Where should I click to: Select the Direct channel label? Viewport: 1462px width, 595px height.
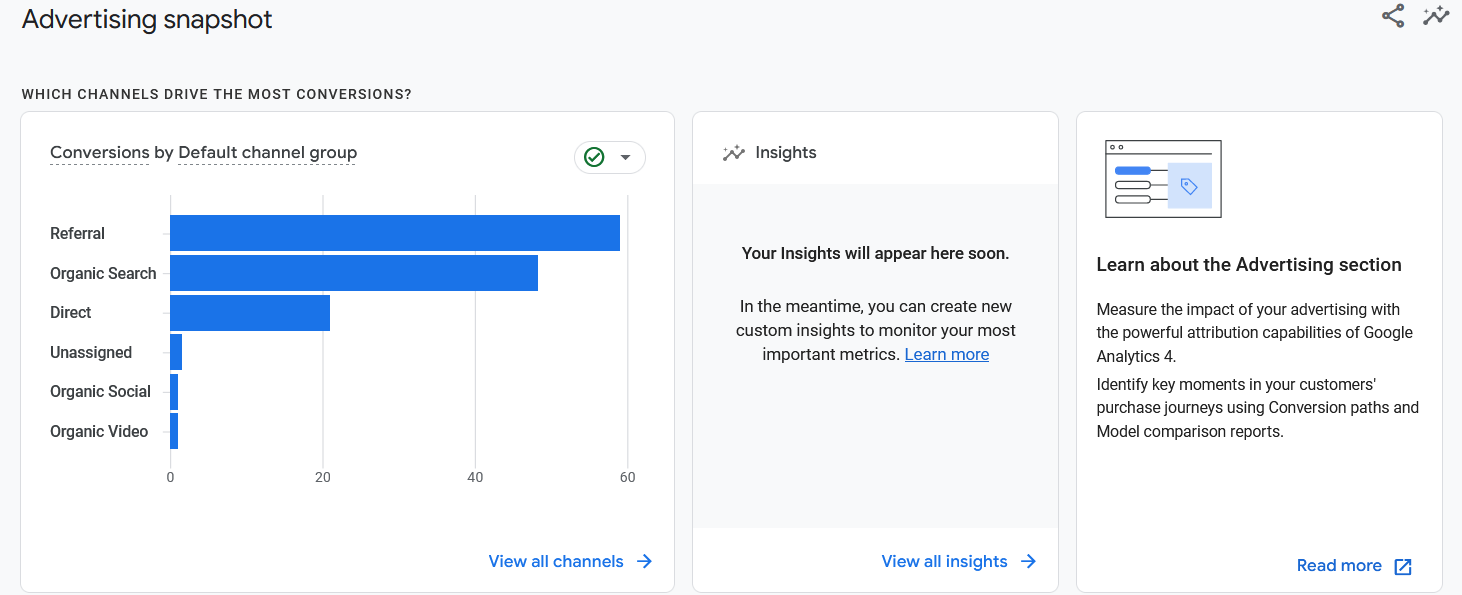pos(70,313)
